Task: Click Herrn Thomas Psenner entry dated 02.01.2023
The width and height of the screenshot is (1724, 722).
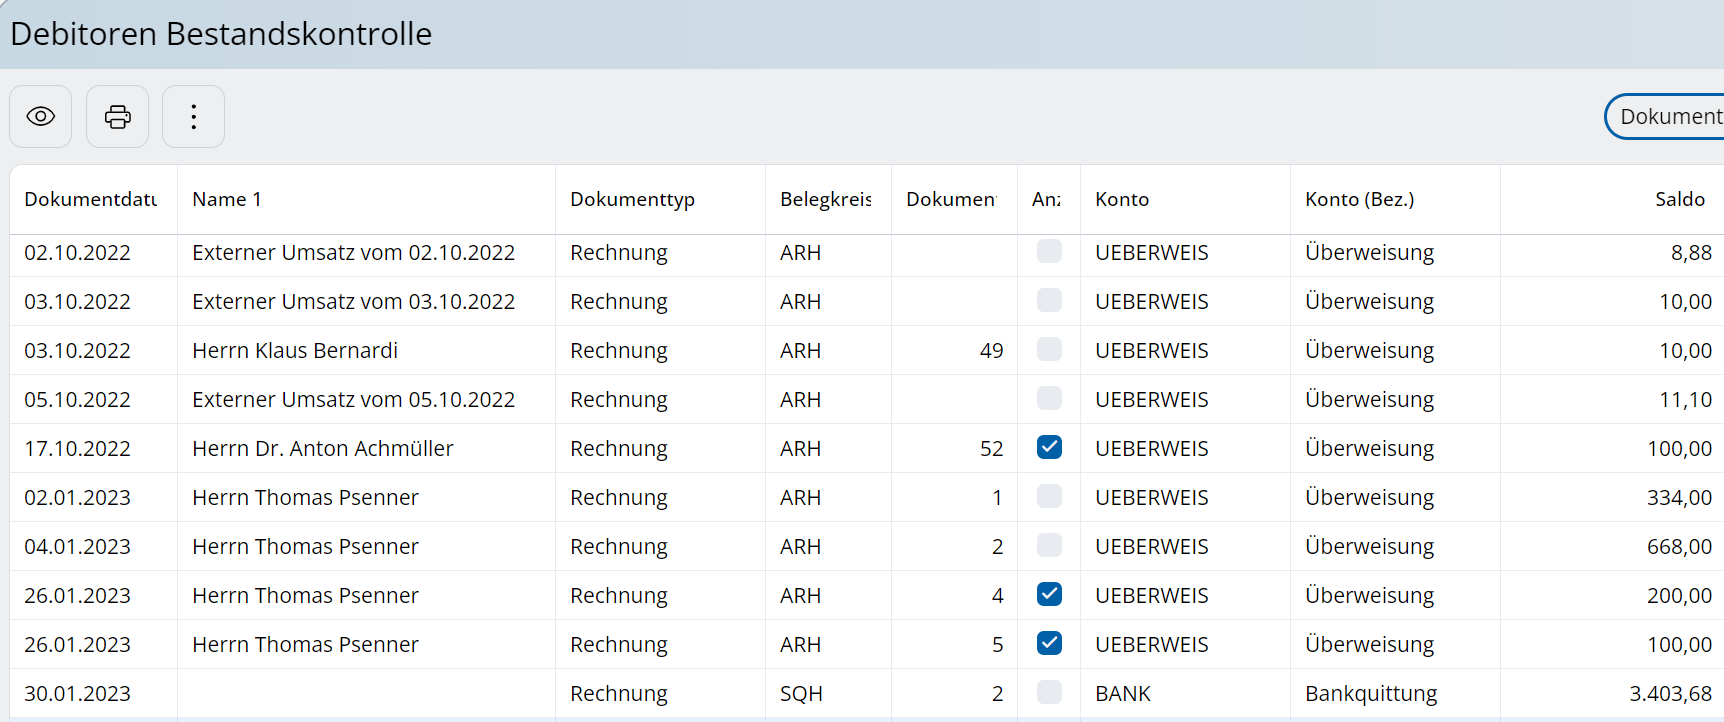Action: 305,498
